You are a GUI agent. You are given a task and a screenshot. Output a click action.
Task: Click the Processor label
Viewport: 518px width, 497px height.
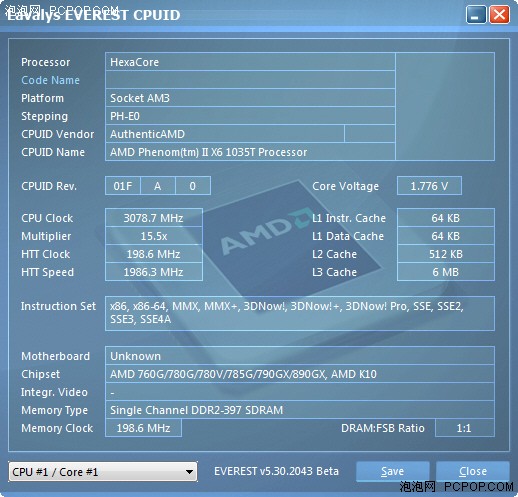click(x=46, y=62)
